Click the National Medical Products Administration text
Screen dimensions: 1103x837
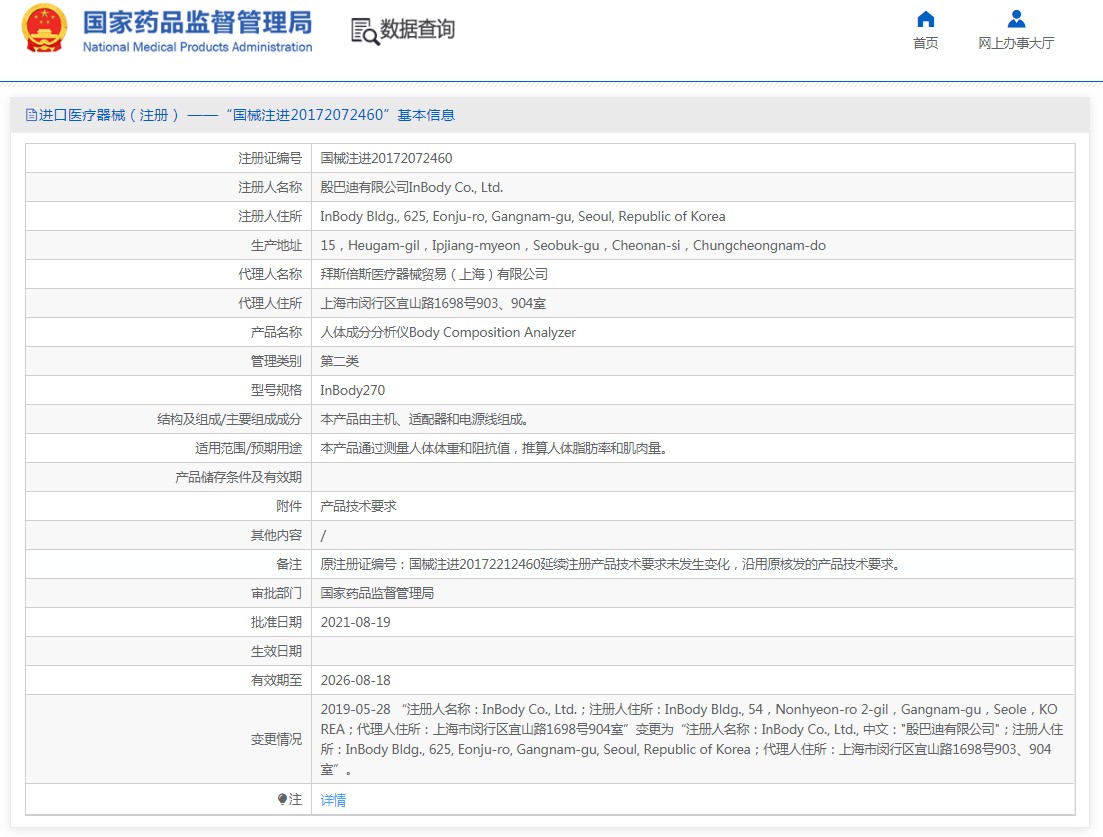tap(197, 47)
